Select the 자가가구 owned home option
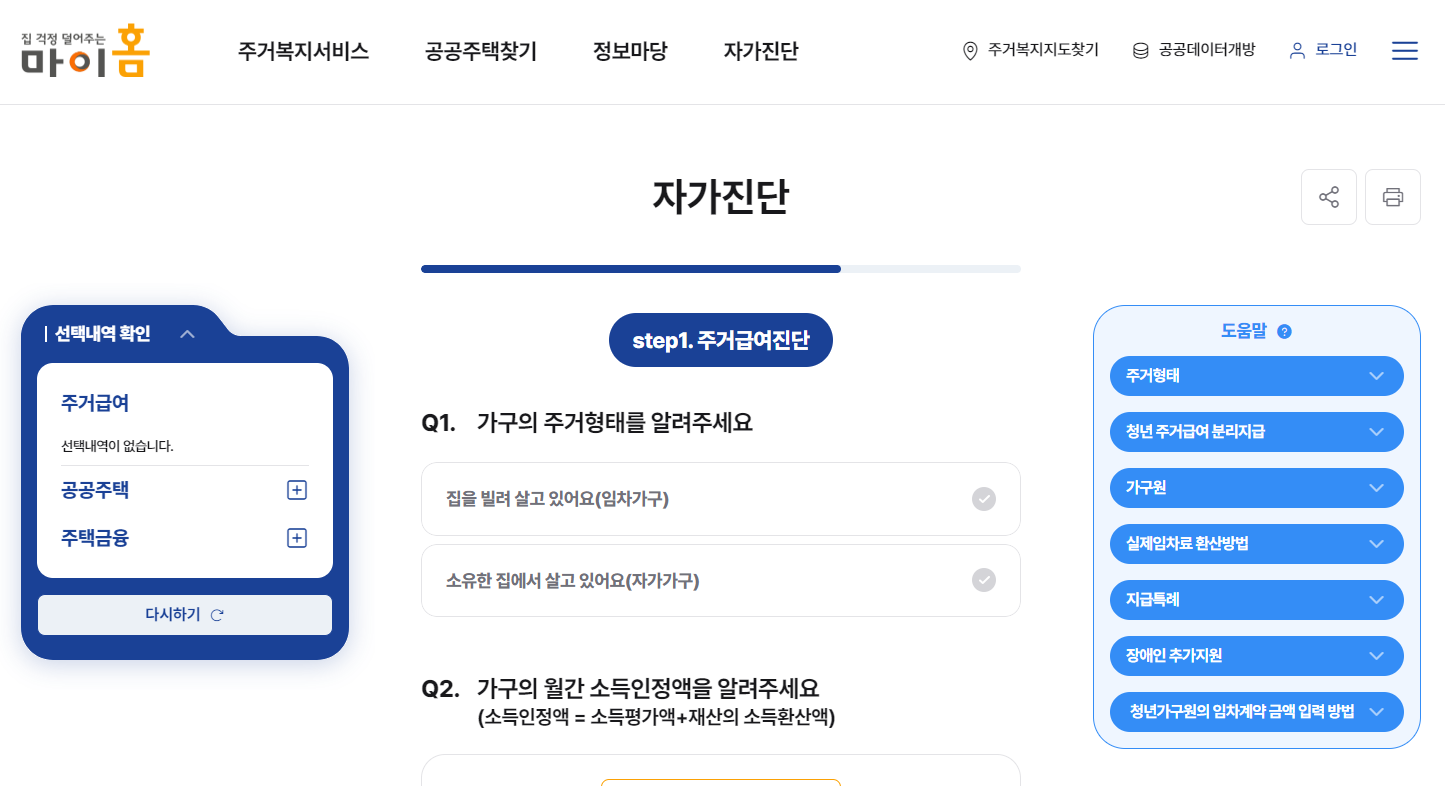The height and width of the screenshot is (786, 1445). click(720, 580)
